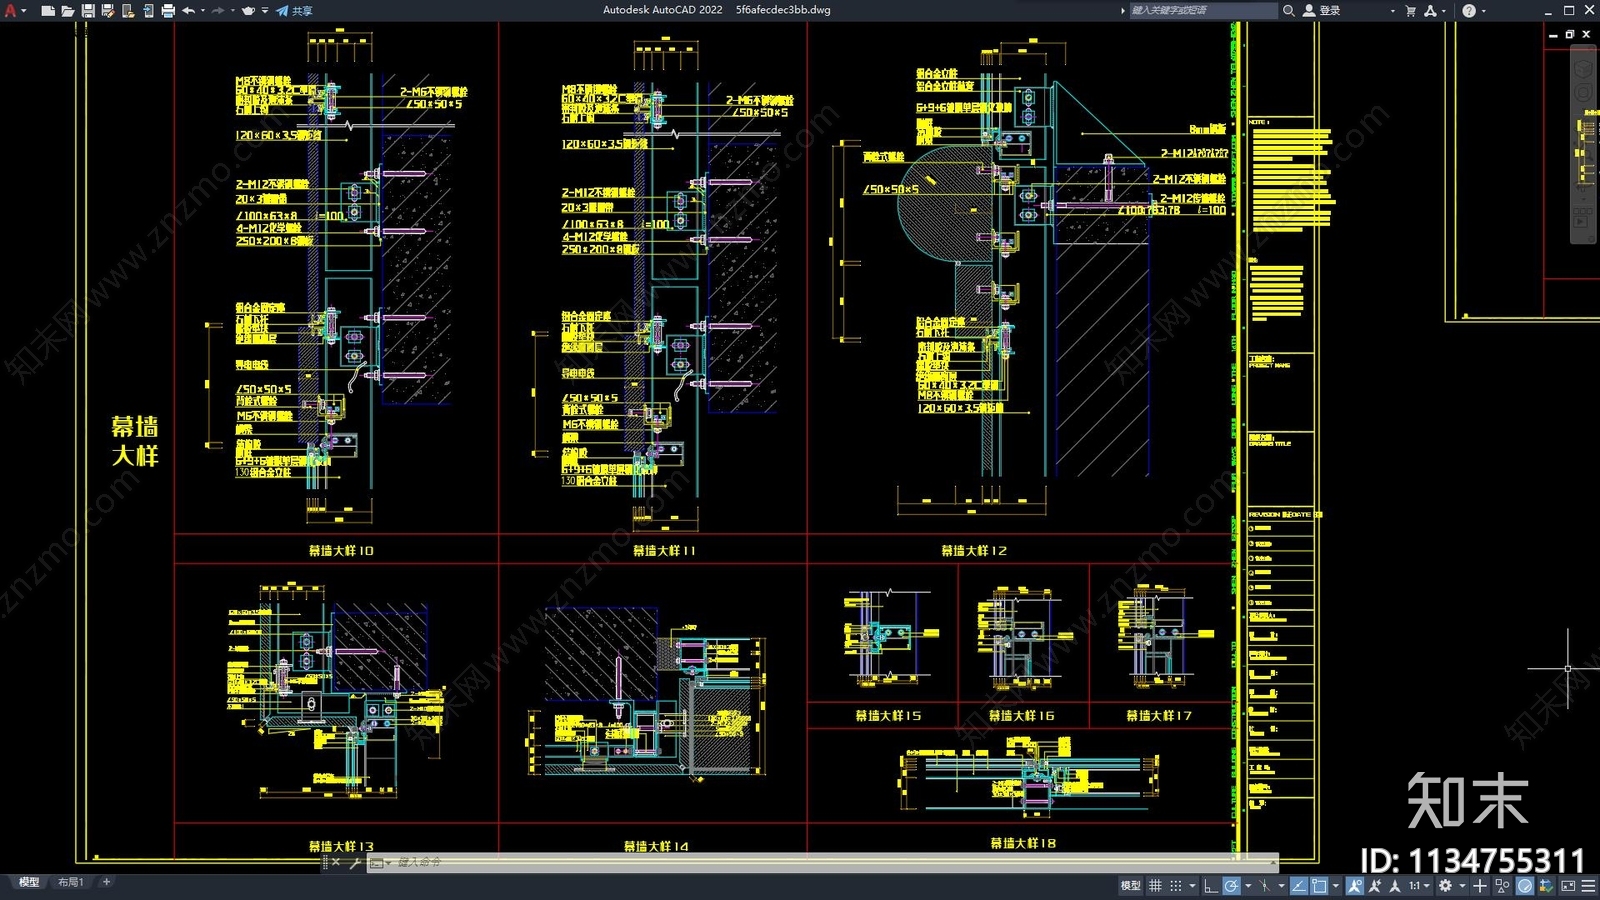
Task: Click the Save As icon
Action: (x=108, y=10)
